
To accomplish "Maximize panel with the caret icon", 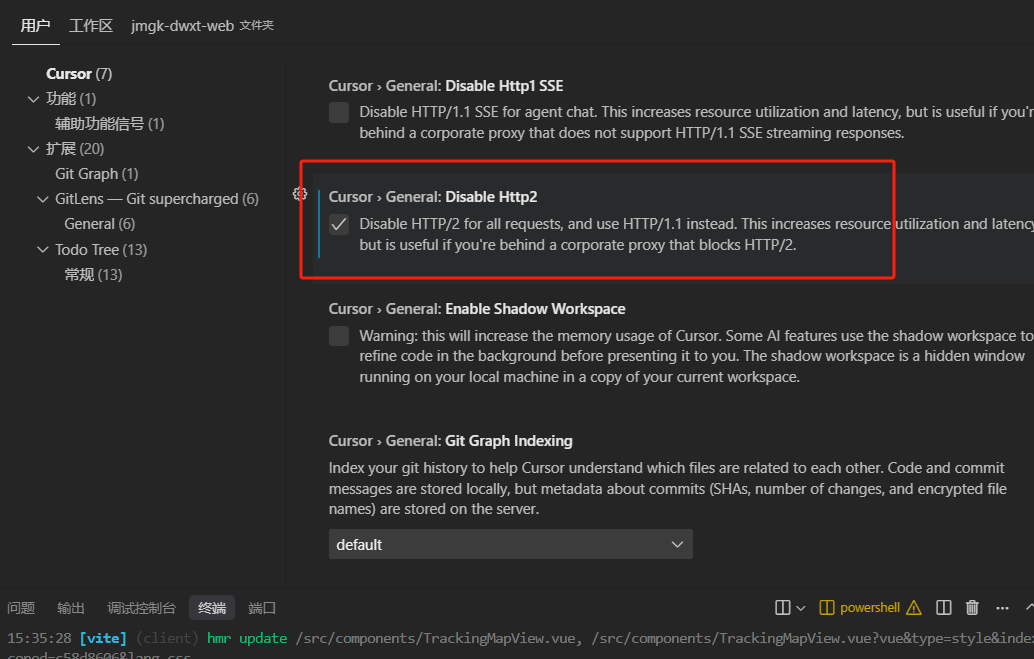I will tap(1029, 607).
